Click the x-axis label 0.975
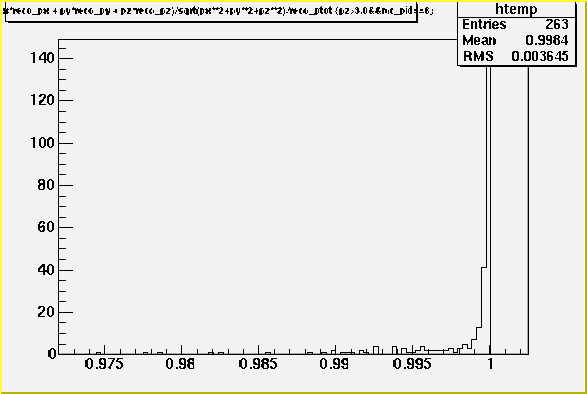 104,364
